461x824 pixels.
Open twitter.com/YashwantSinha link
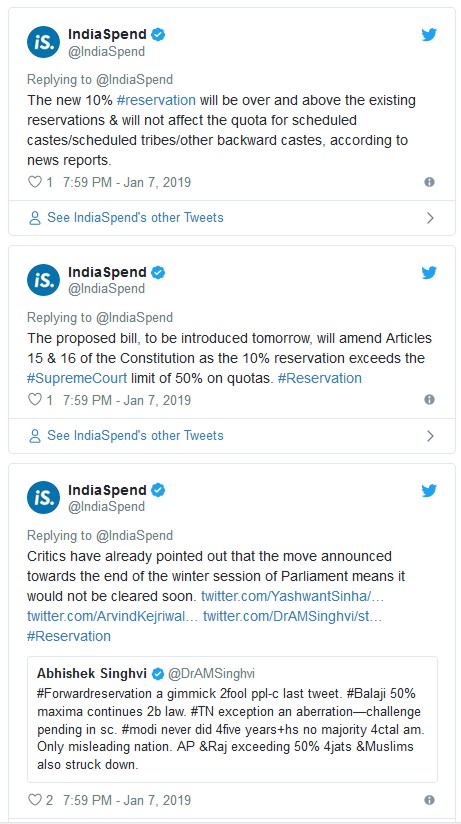tap(293, 597)
